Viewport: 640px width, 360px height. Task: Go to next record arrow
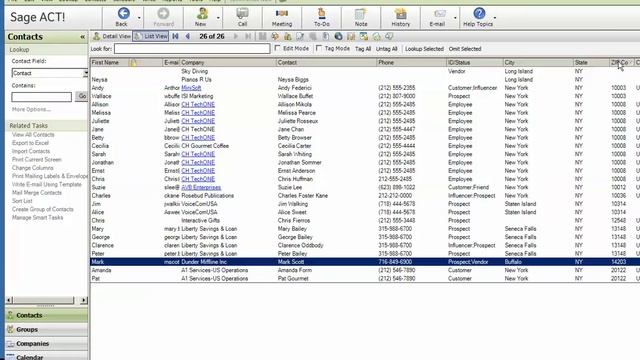pyautogui.click(x=236, y=36)
